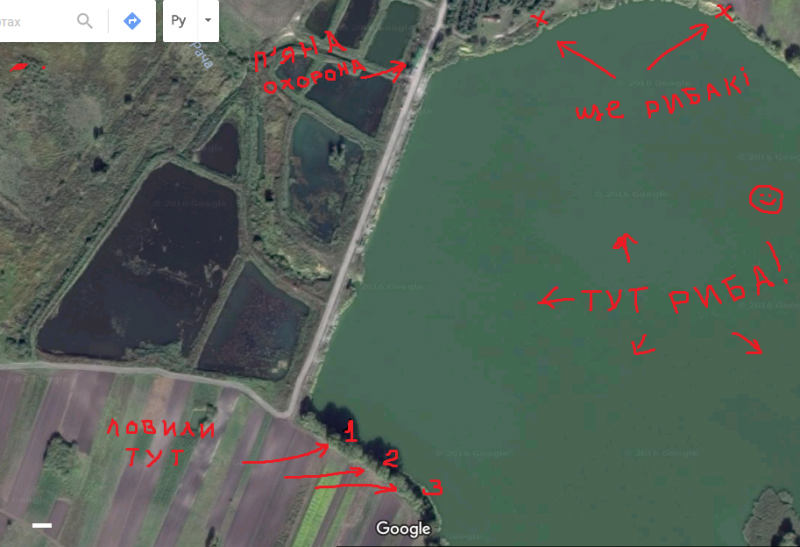Click the upward red arrow above 'ТУТ'
Screen dimensions: 800x547
pos(626,247)
